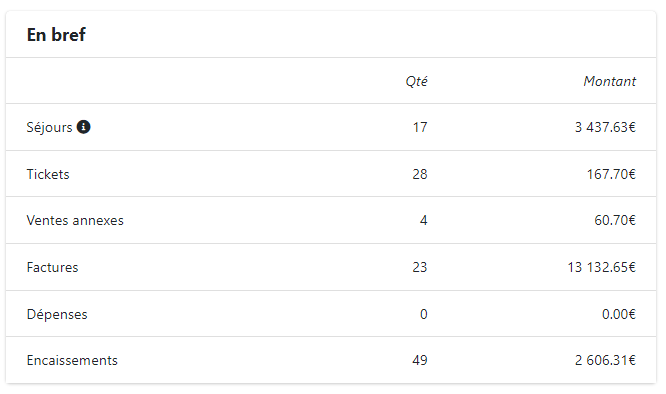Click the Montant column header
Screen dimensions: 666x394
tap(610, 81)
